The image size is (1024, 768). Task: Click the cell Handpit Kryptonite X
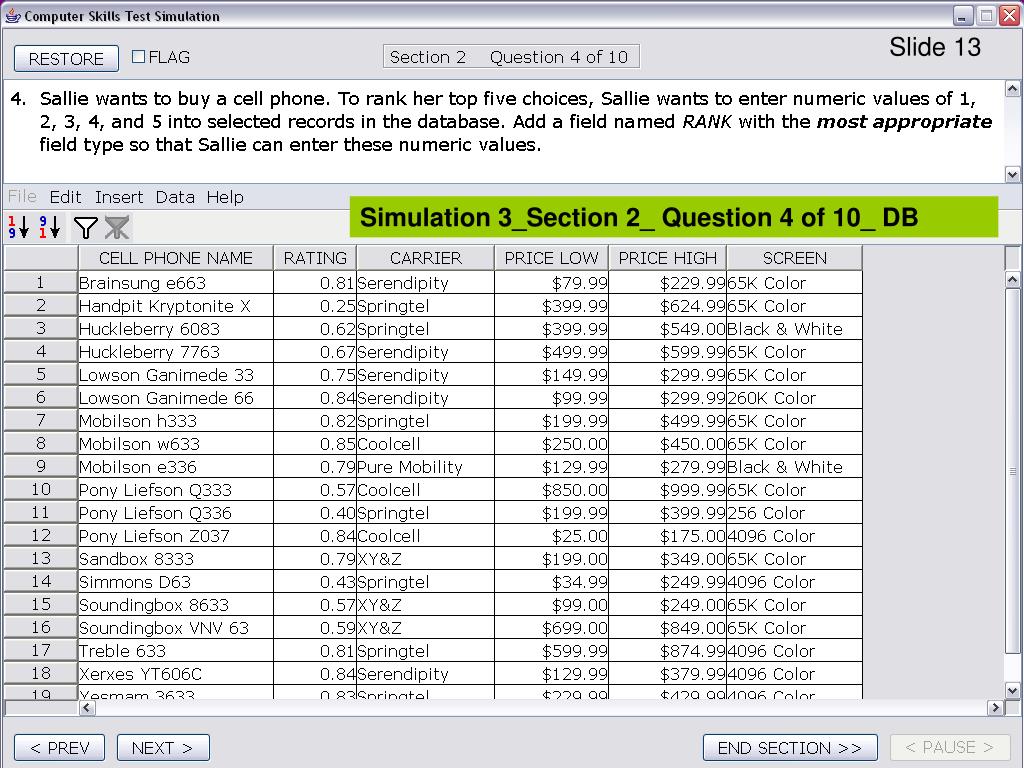pos(176,306)
